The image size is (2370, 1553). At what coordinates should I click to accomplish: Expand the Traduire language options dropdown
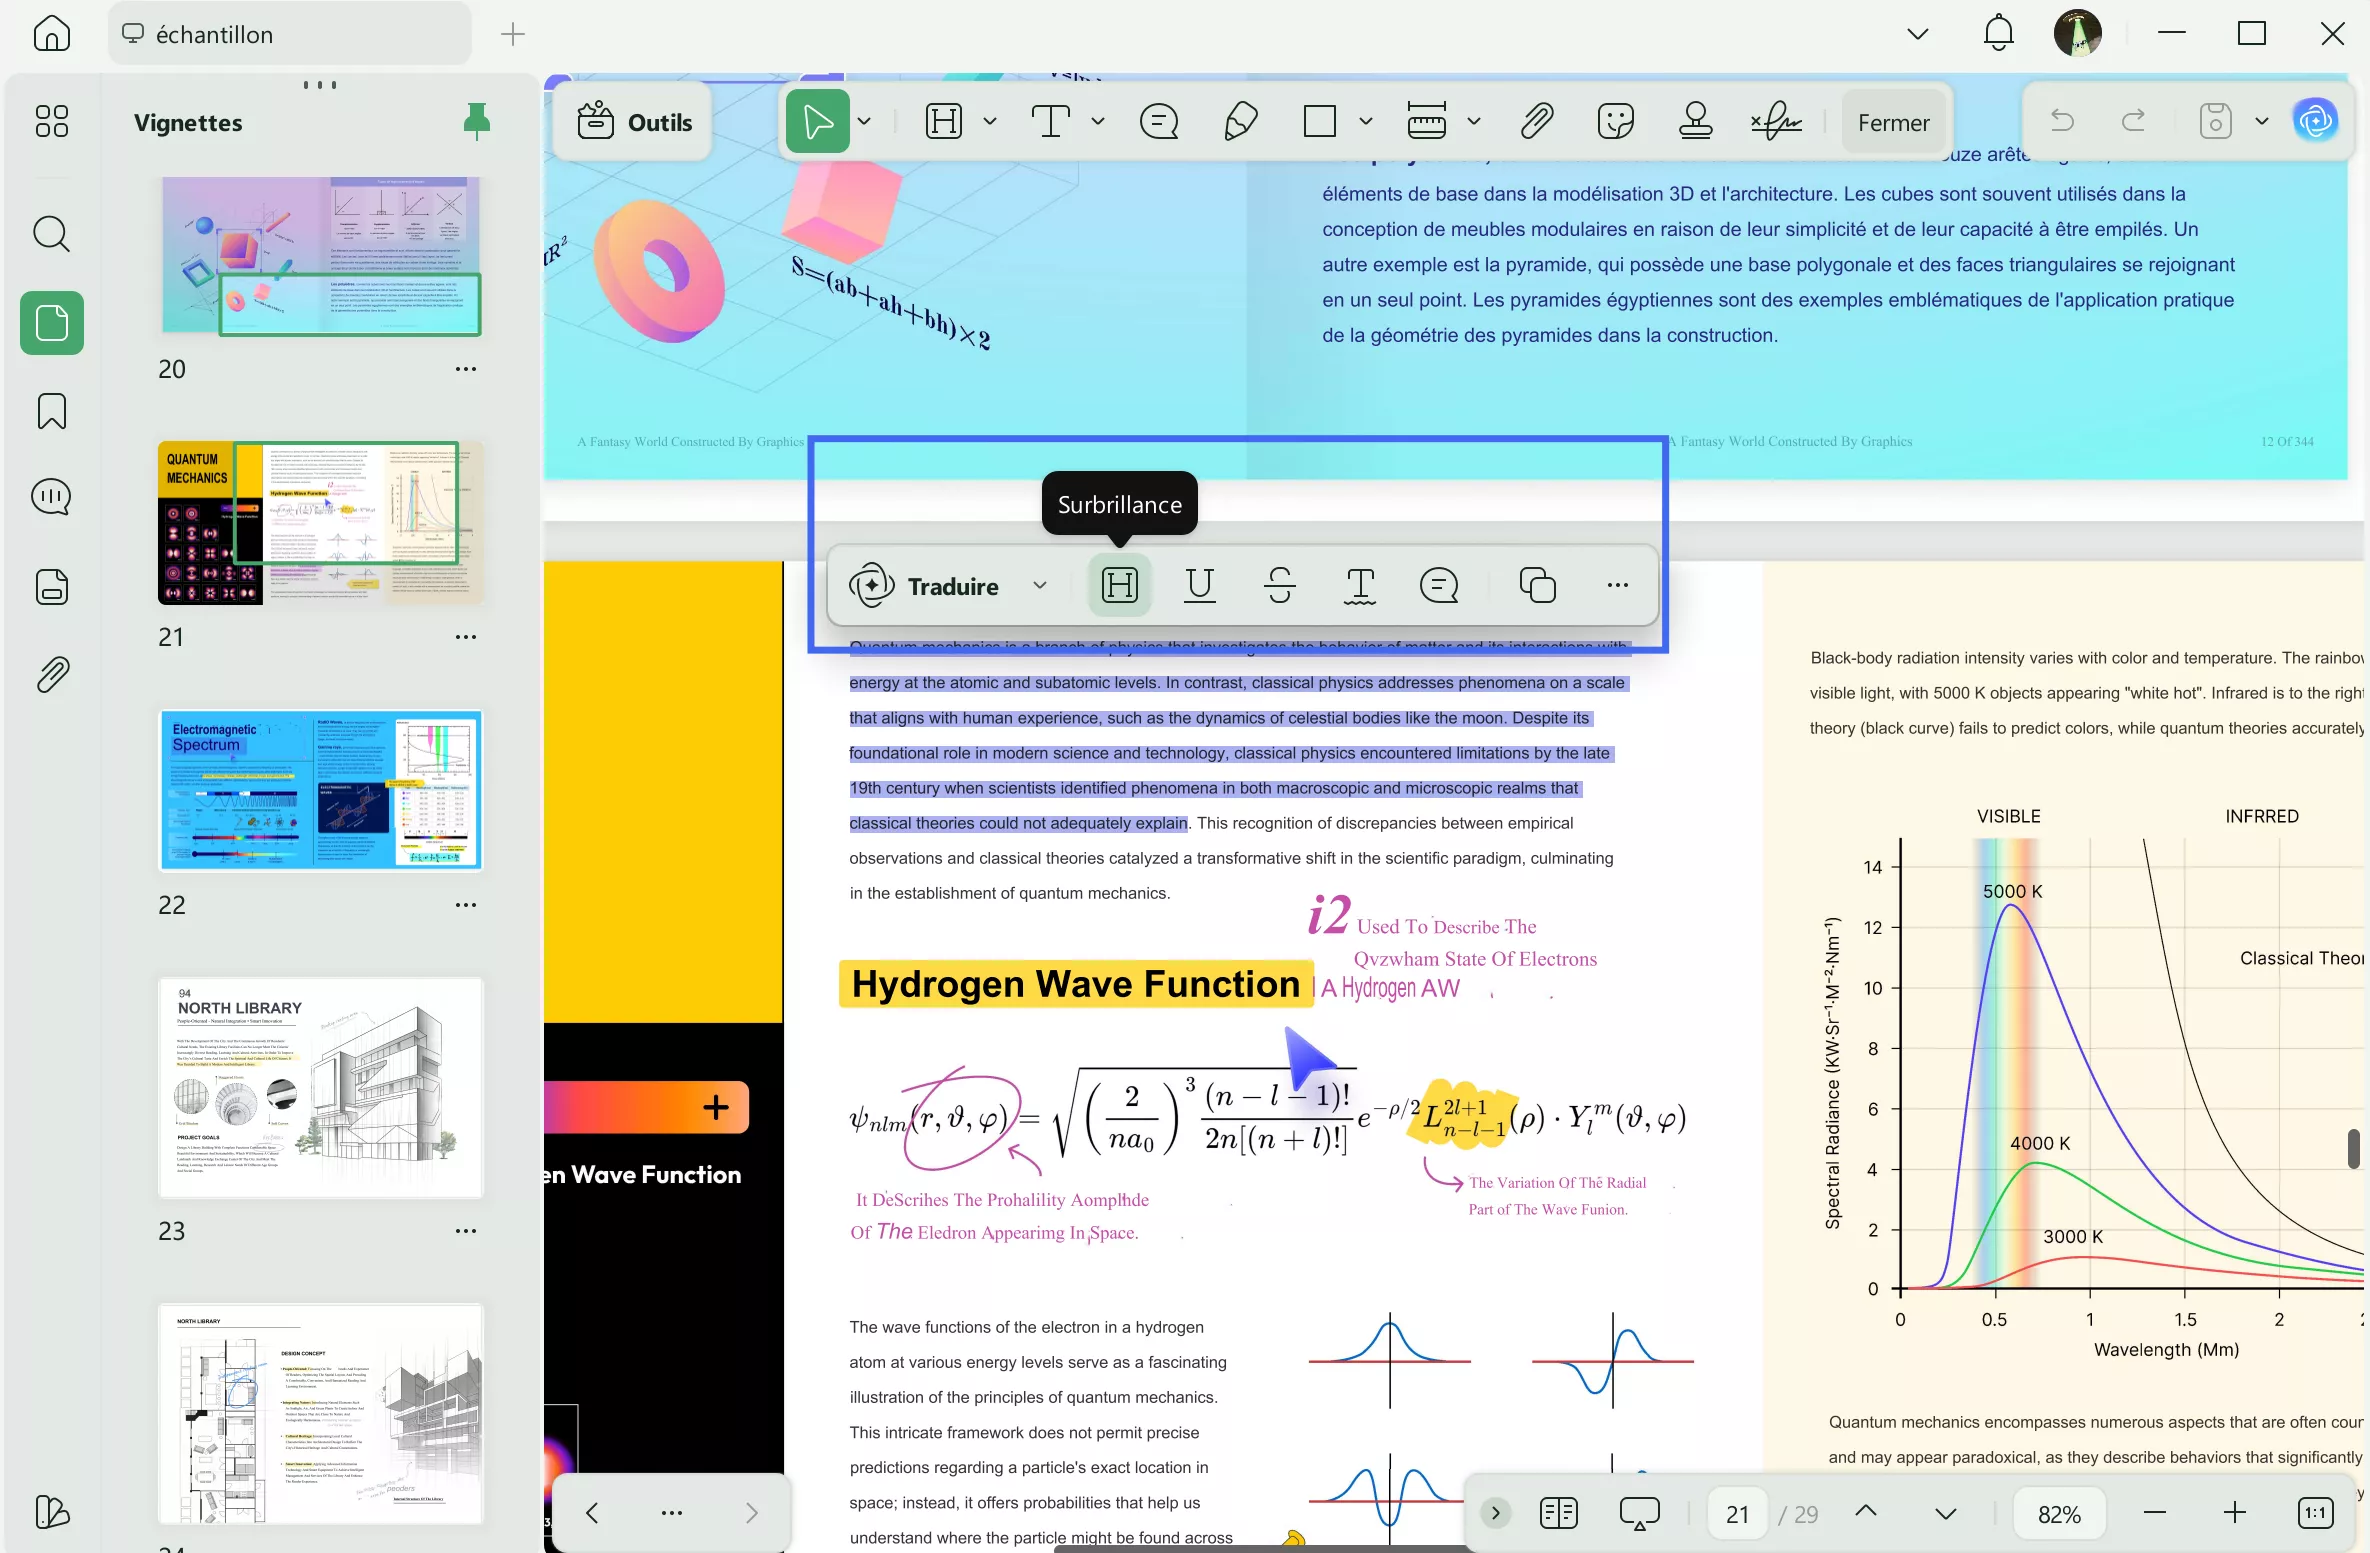(1040, 586)
